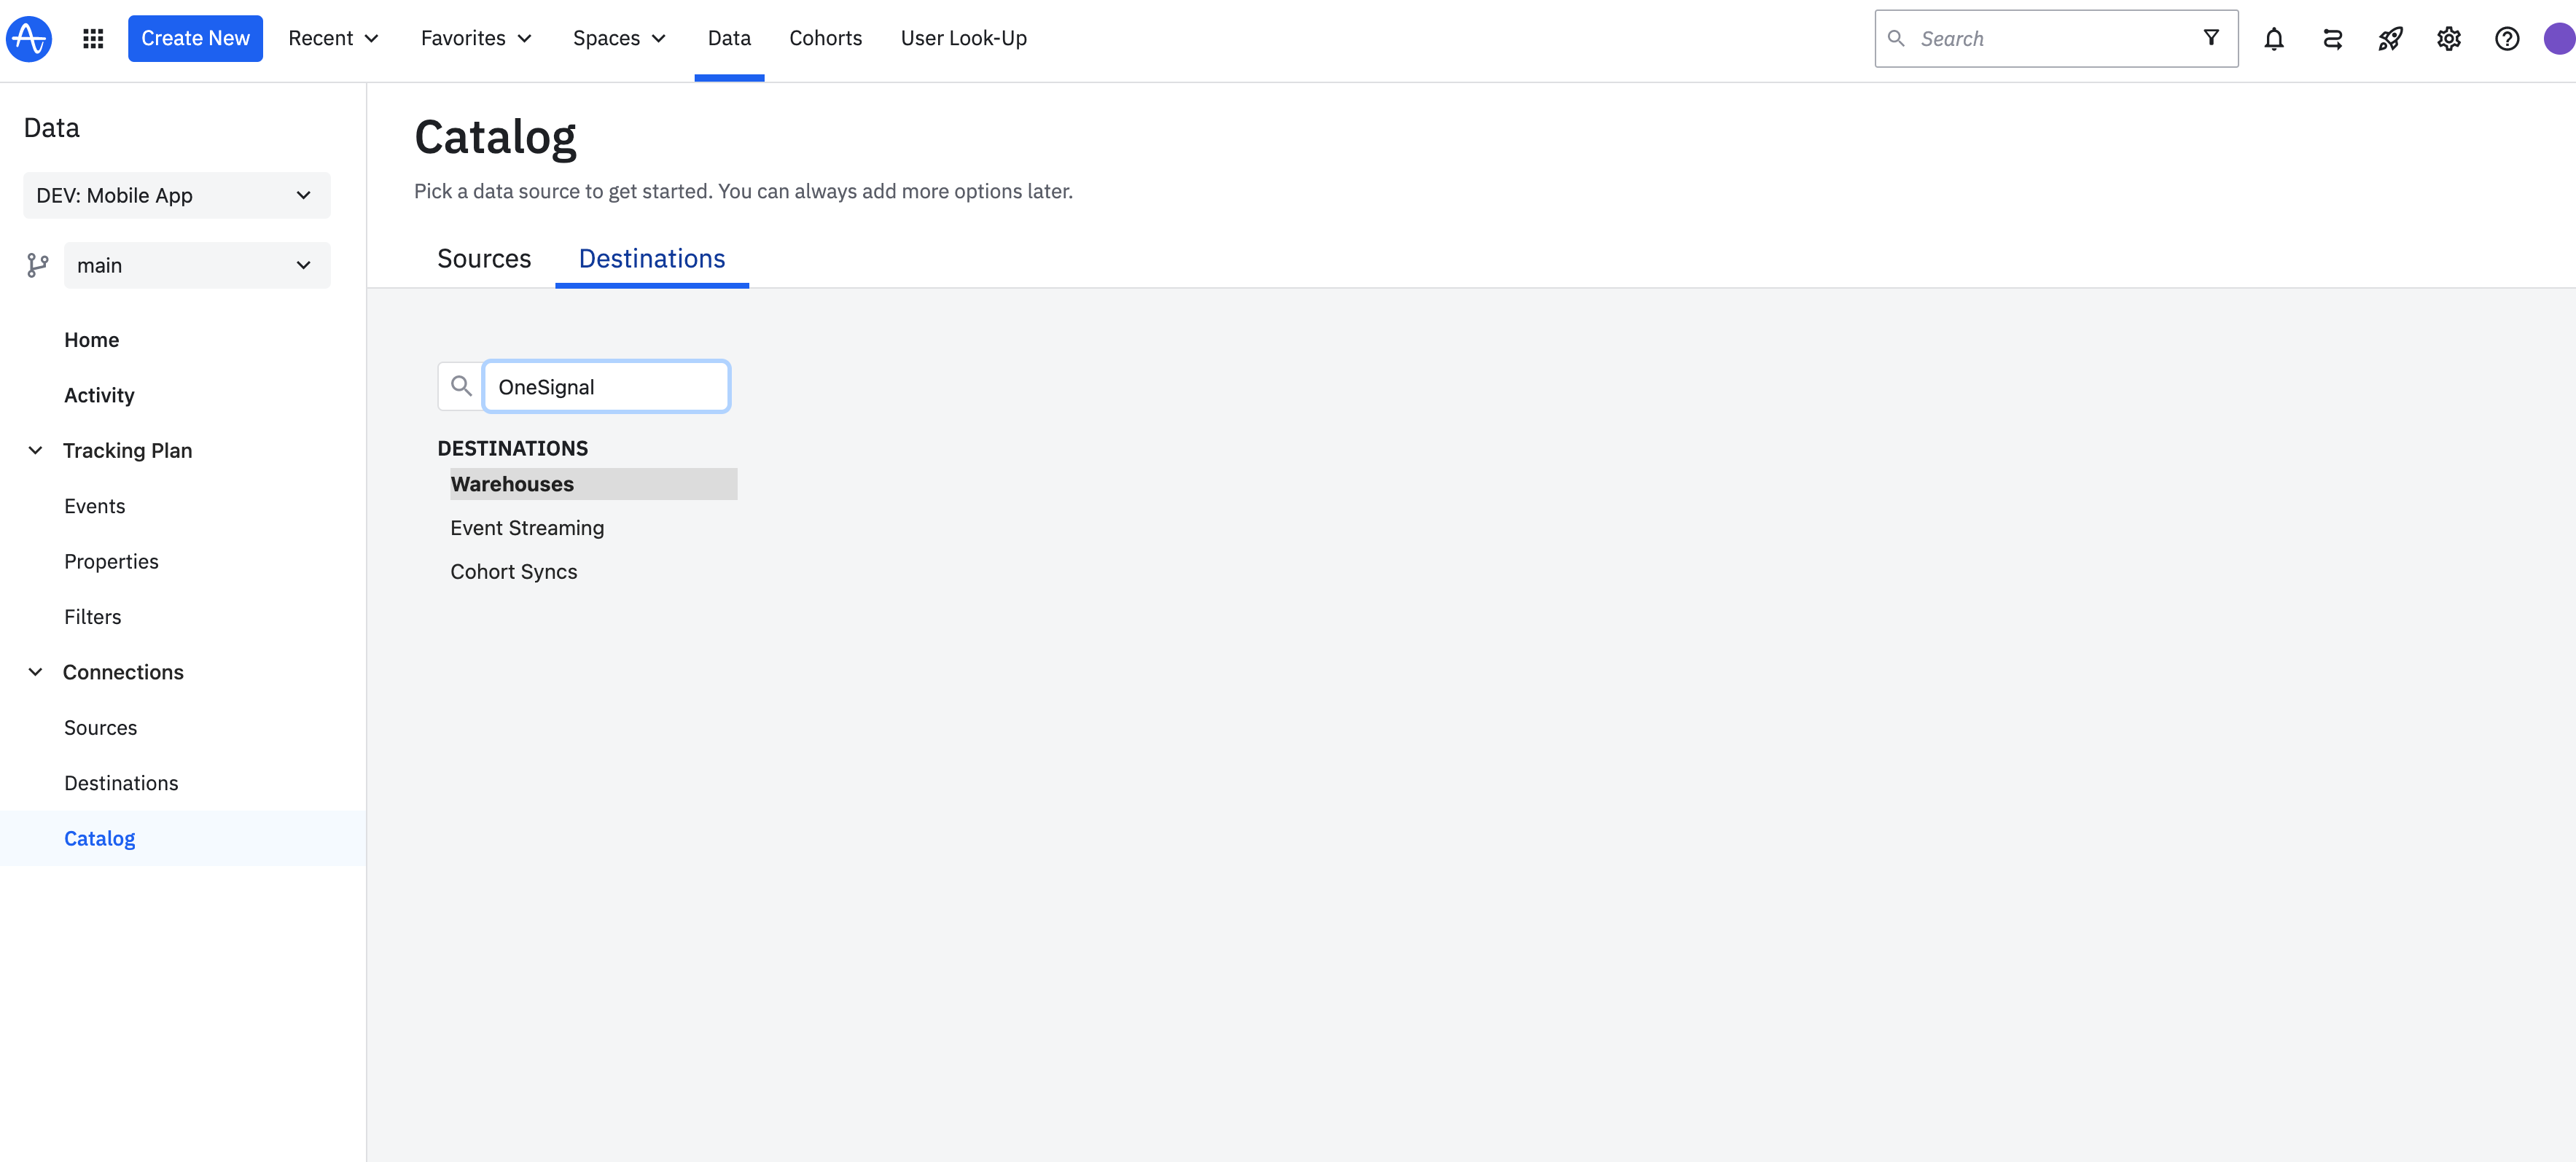The image size is (2576, 1162).
Task: Collapse the Tracking Plan section
Action: tap(35, 450)
